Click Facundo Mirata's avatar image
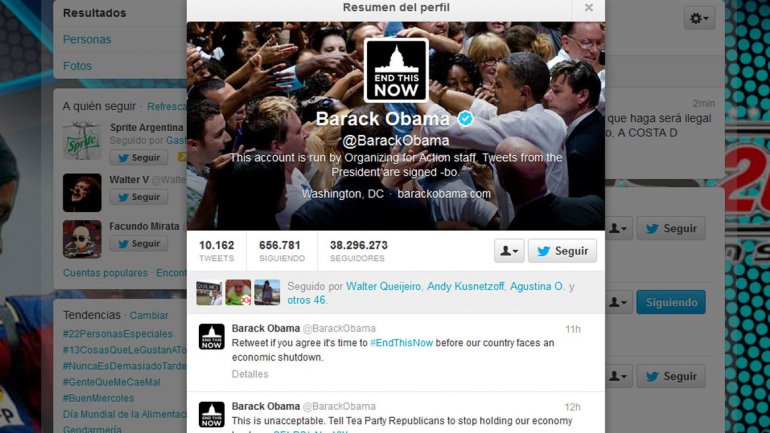Screen dimensions: 770x433 click(82, 240)
